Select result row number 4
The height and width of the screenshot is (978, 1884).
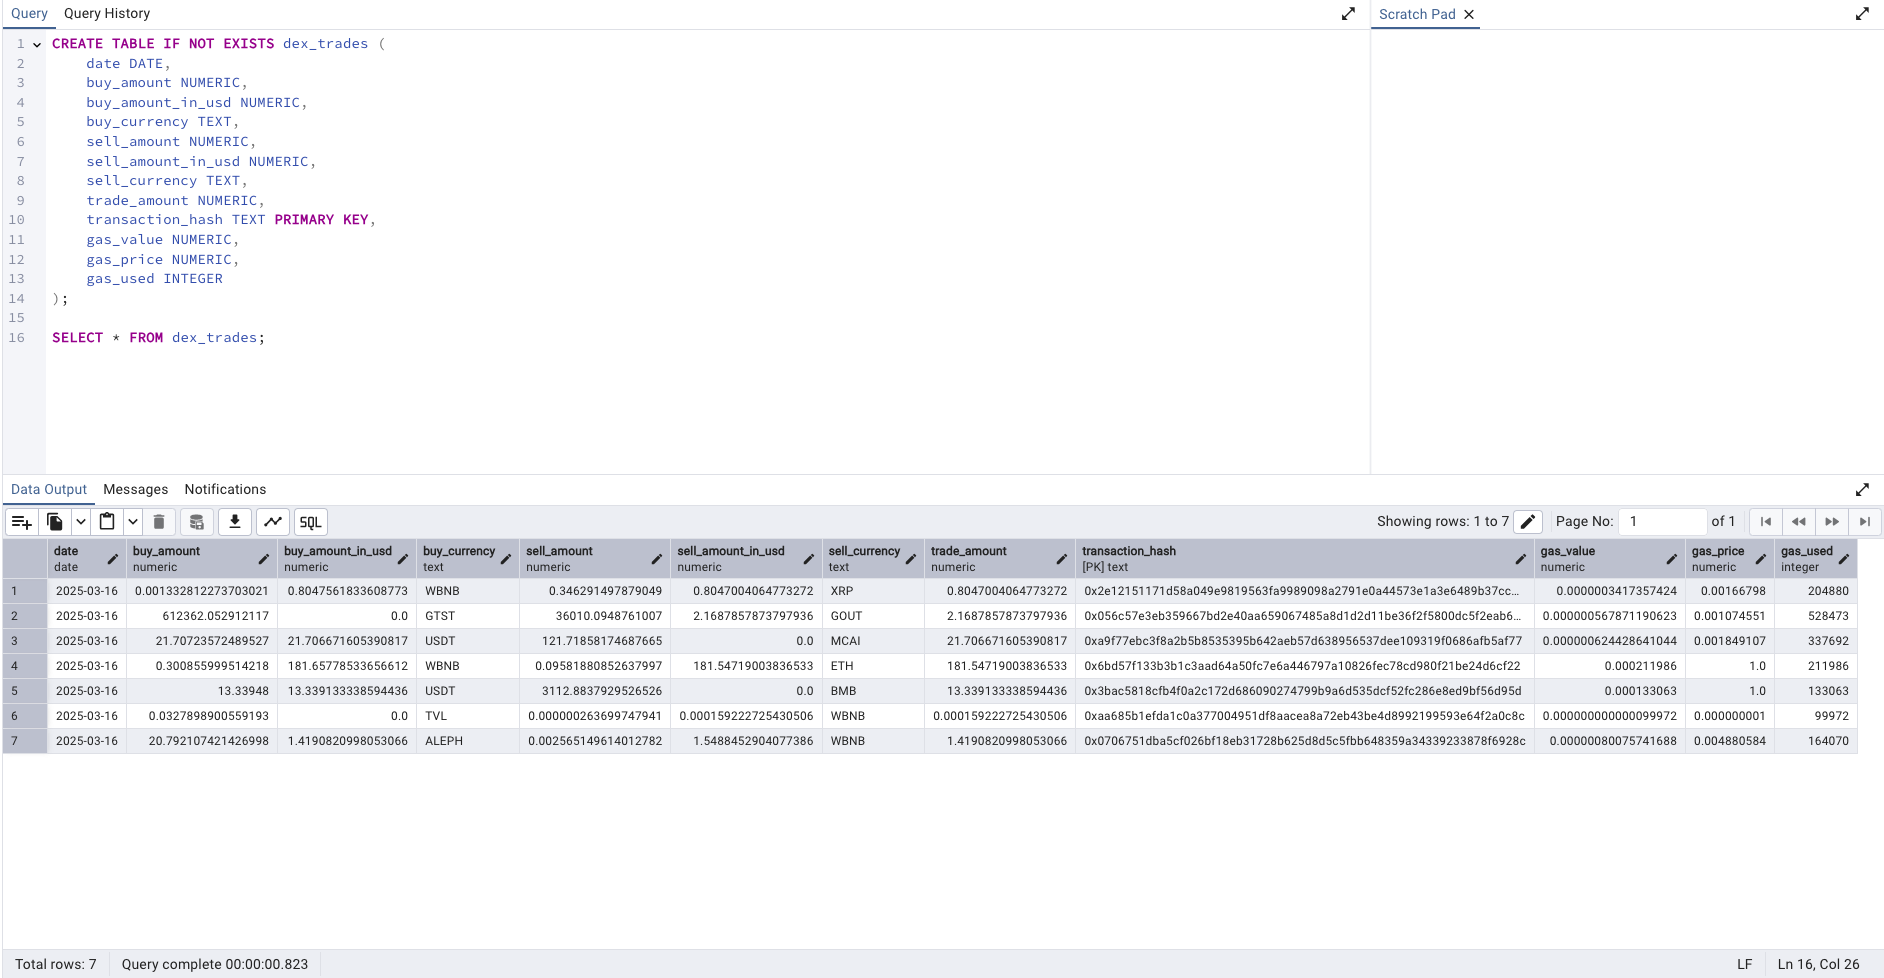coord(25,666)
